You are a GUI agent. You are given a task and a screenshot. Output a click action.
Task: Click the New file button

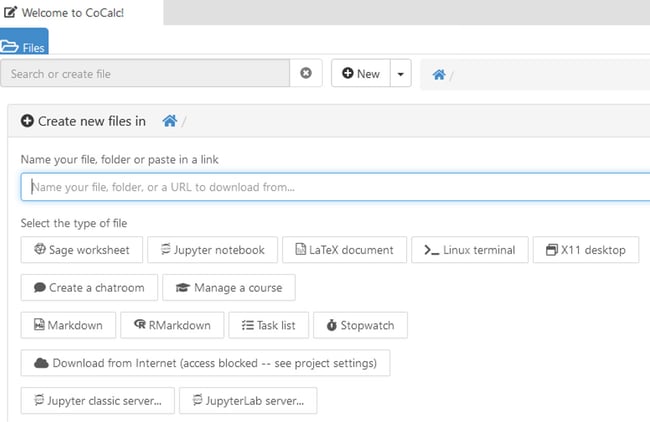(361, 74)
